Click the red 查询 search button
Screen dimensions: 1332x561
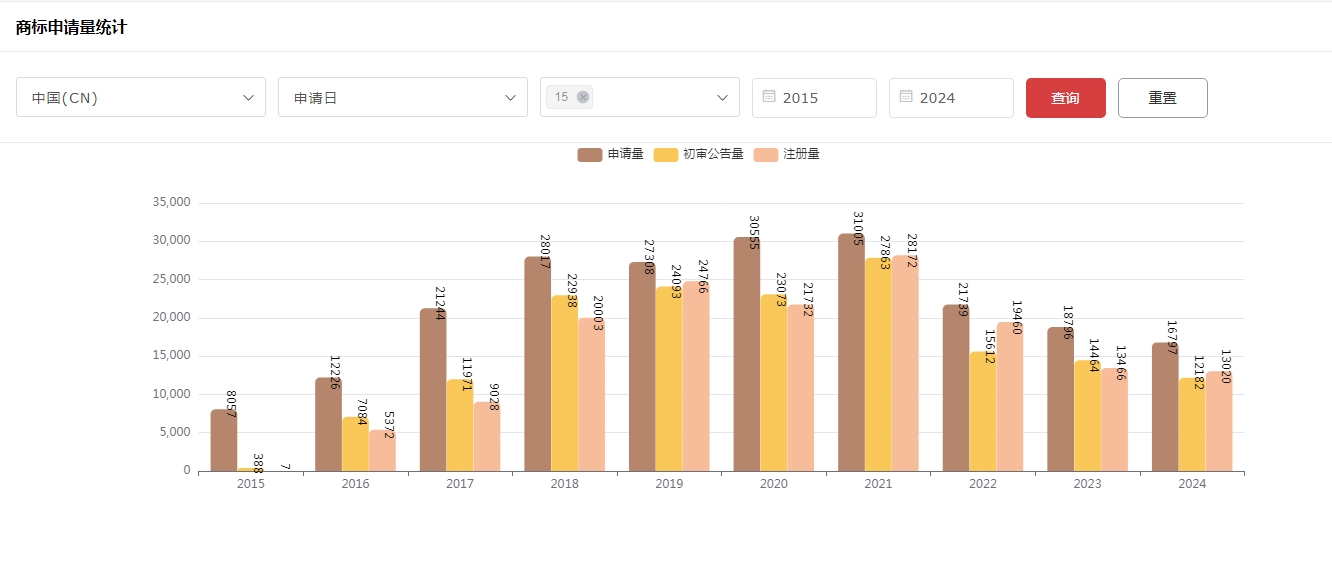click(1066, 98)
